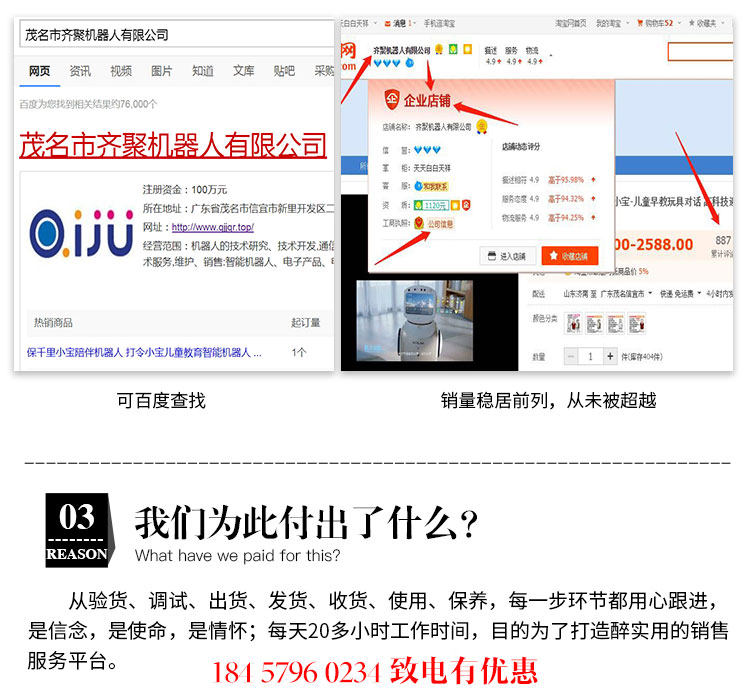
Task: Click the green badge icon in shop header
Action: 453,49
